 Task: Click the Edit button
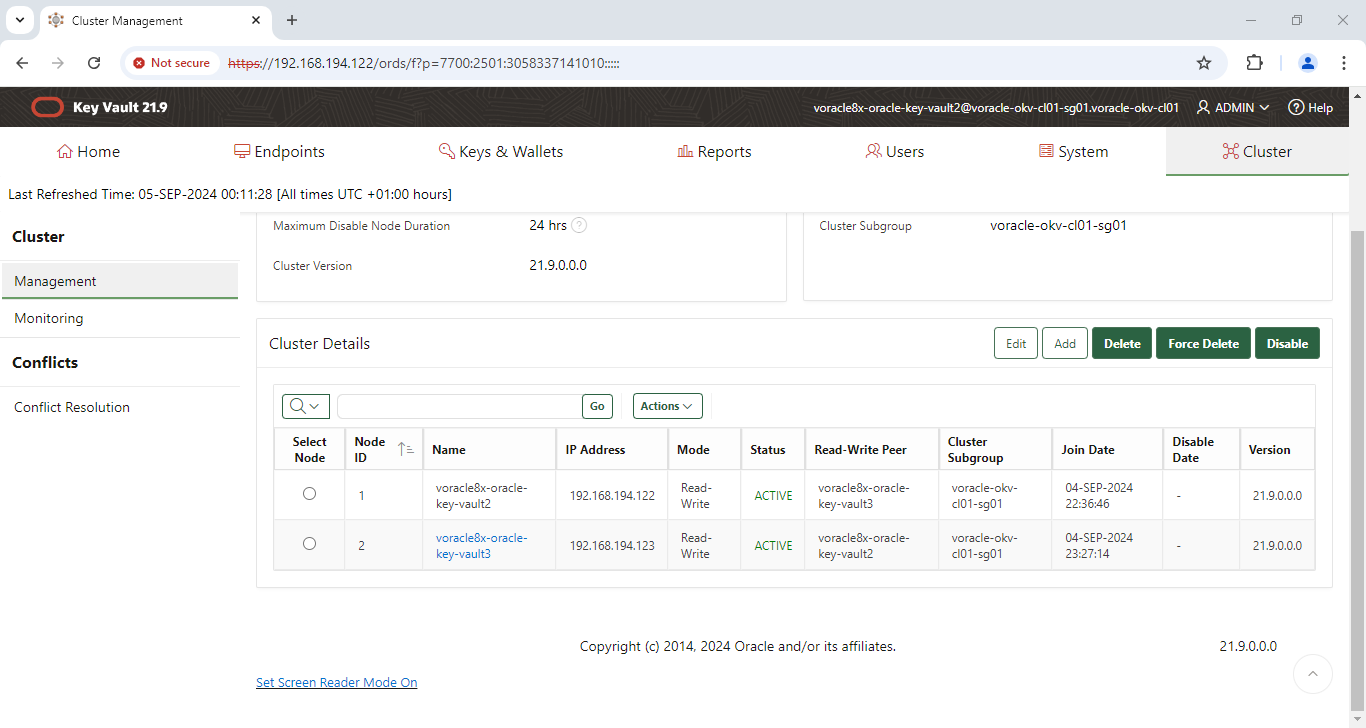[x=1016, y=343]
